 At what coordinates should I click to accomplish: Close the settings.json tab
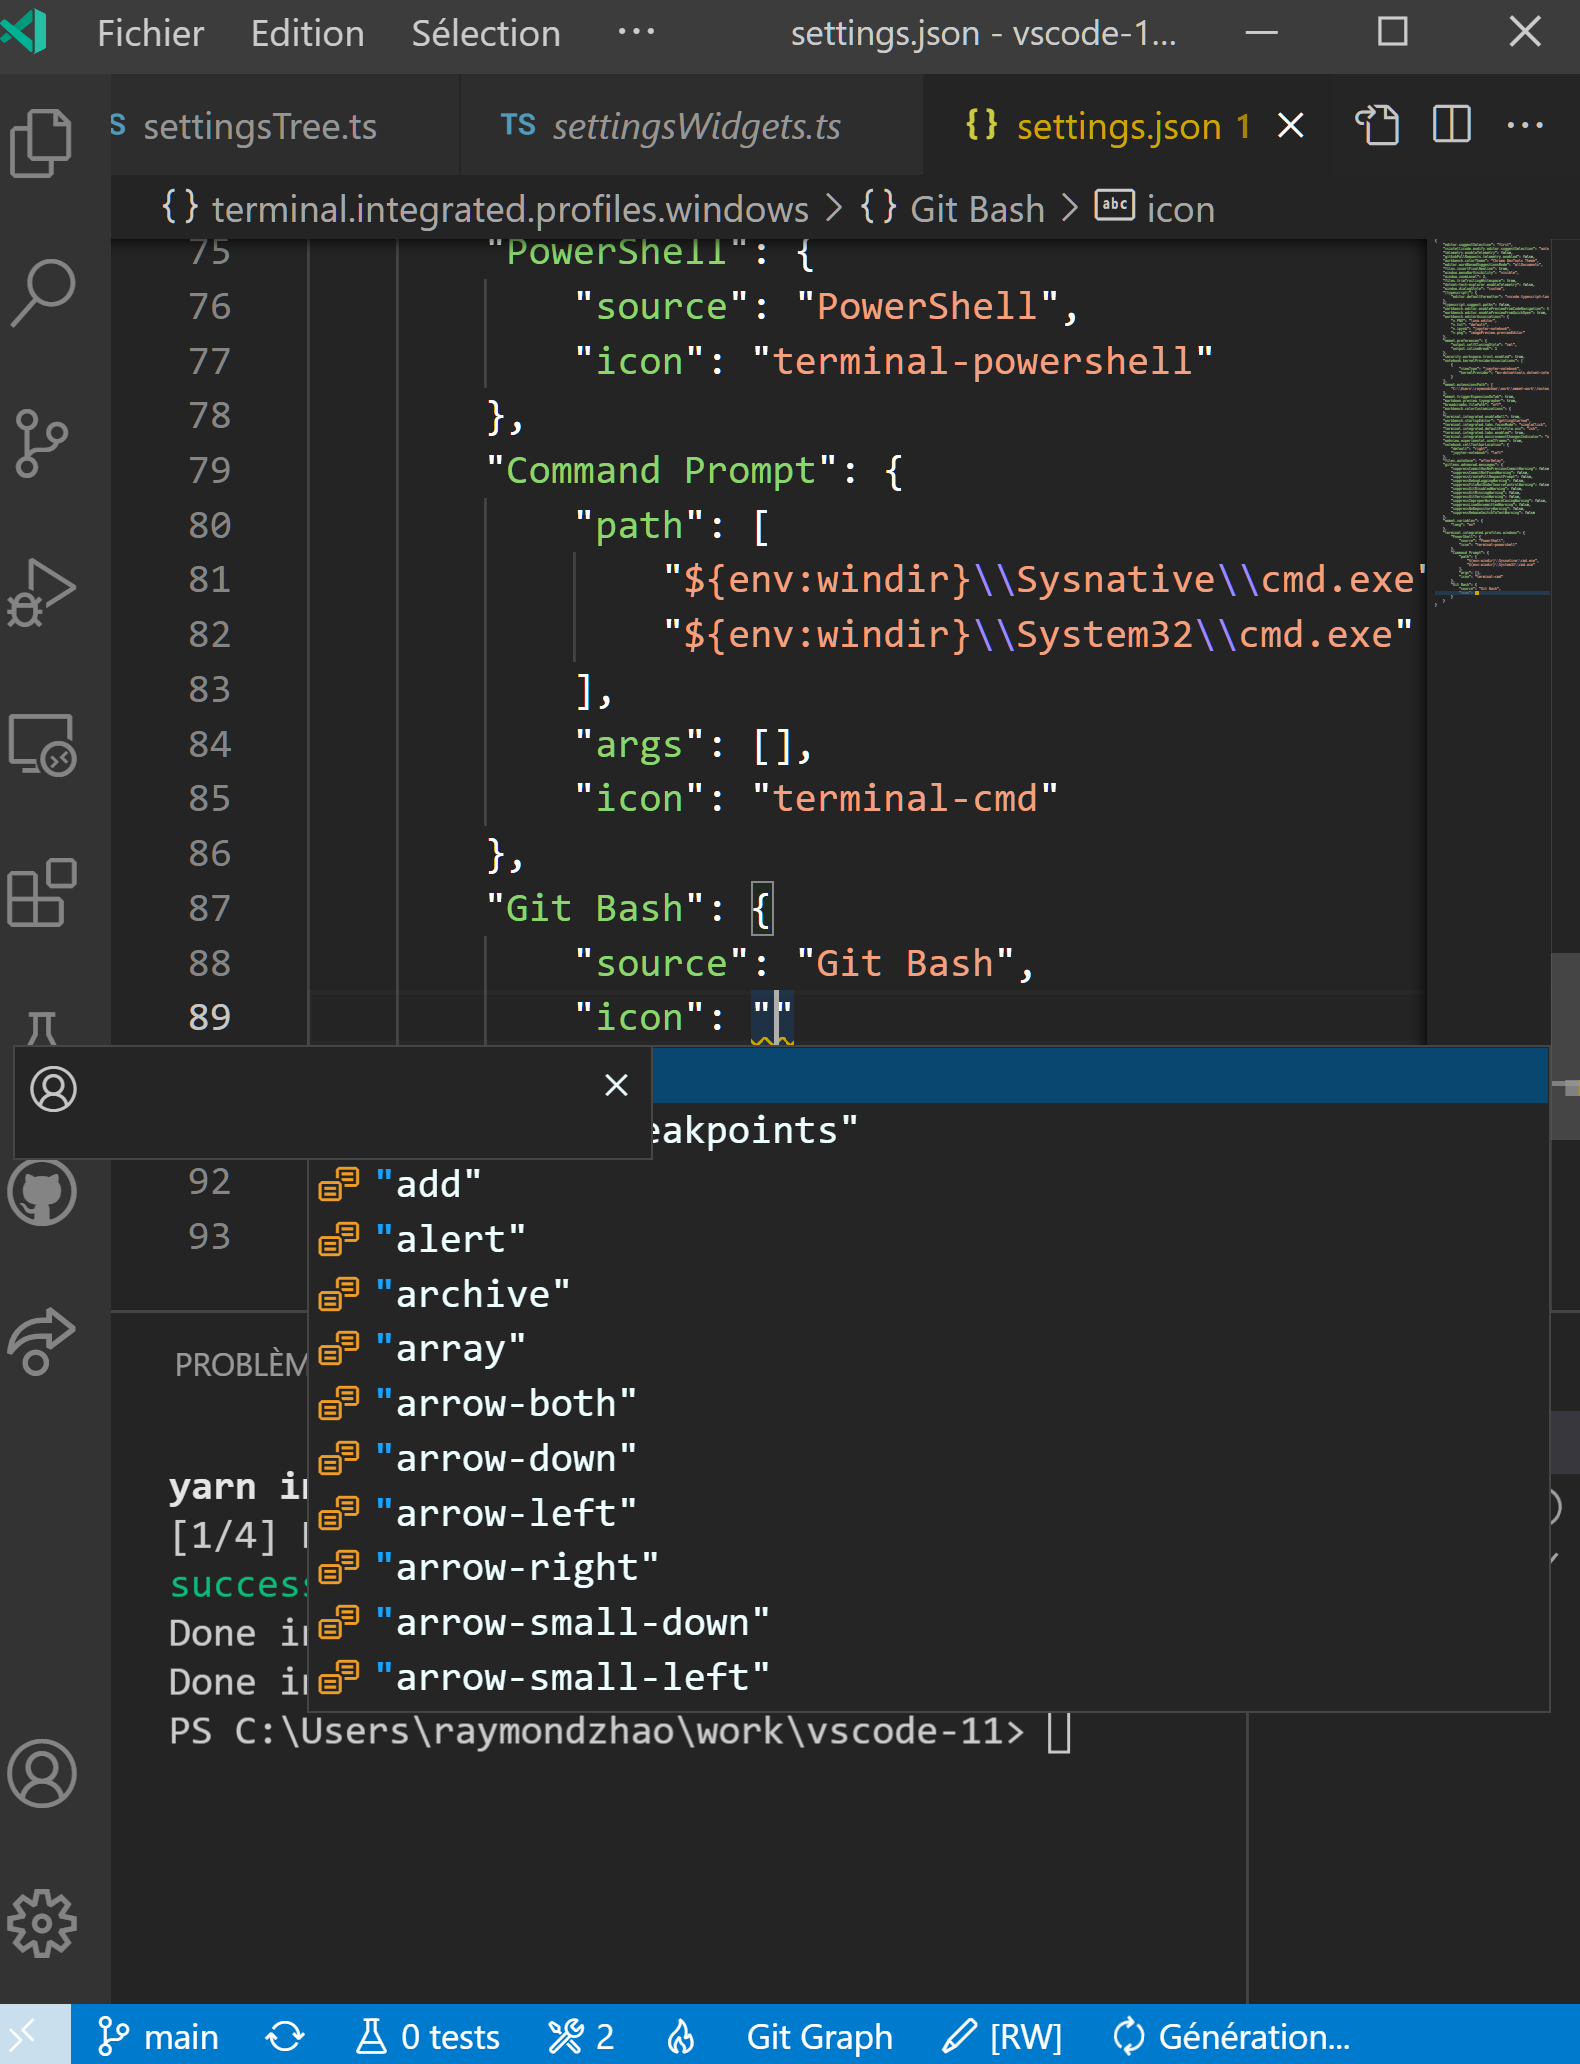coord(1291,126)
